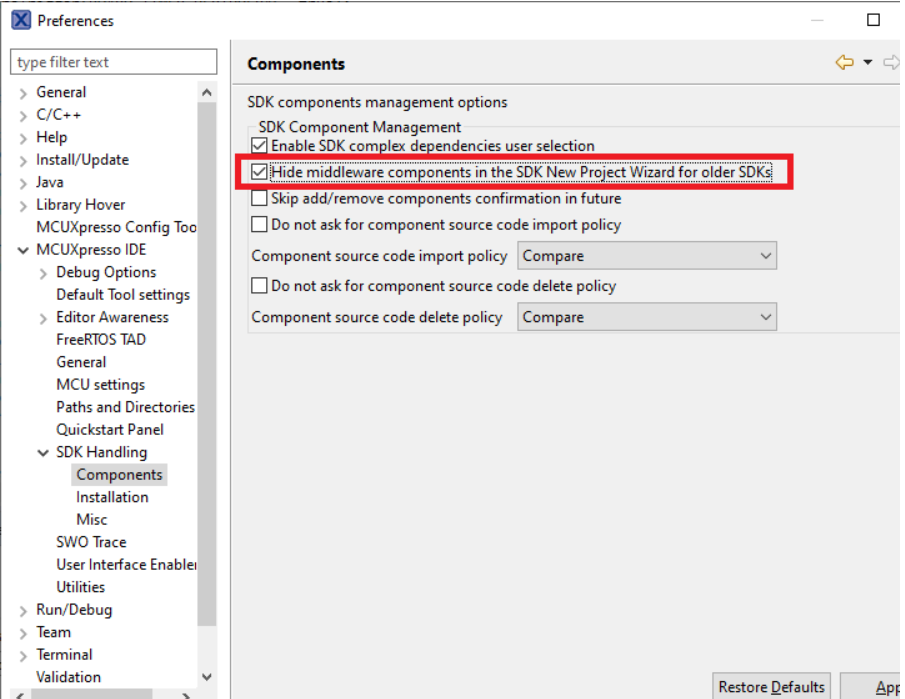Check Do not ask for import policy
Viewport: 905px width, 699px height.
click(x=260, y=225)
